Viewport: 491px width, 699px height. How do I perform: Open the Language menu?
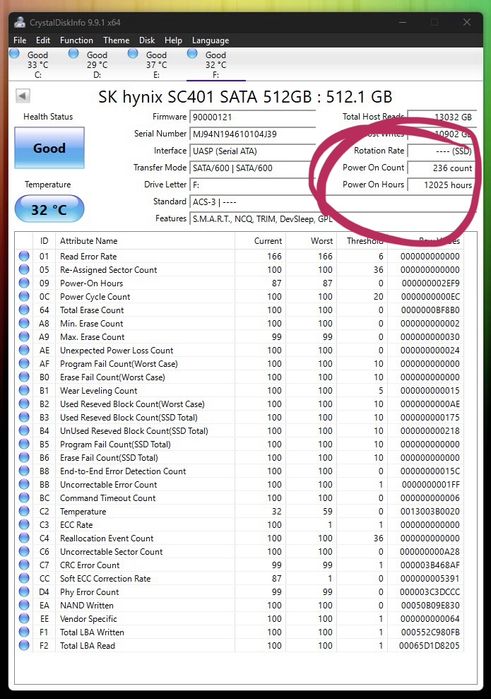210,40
